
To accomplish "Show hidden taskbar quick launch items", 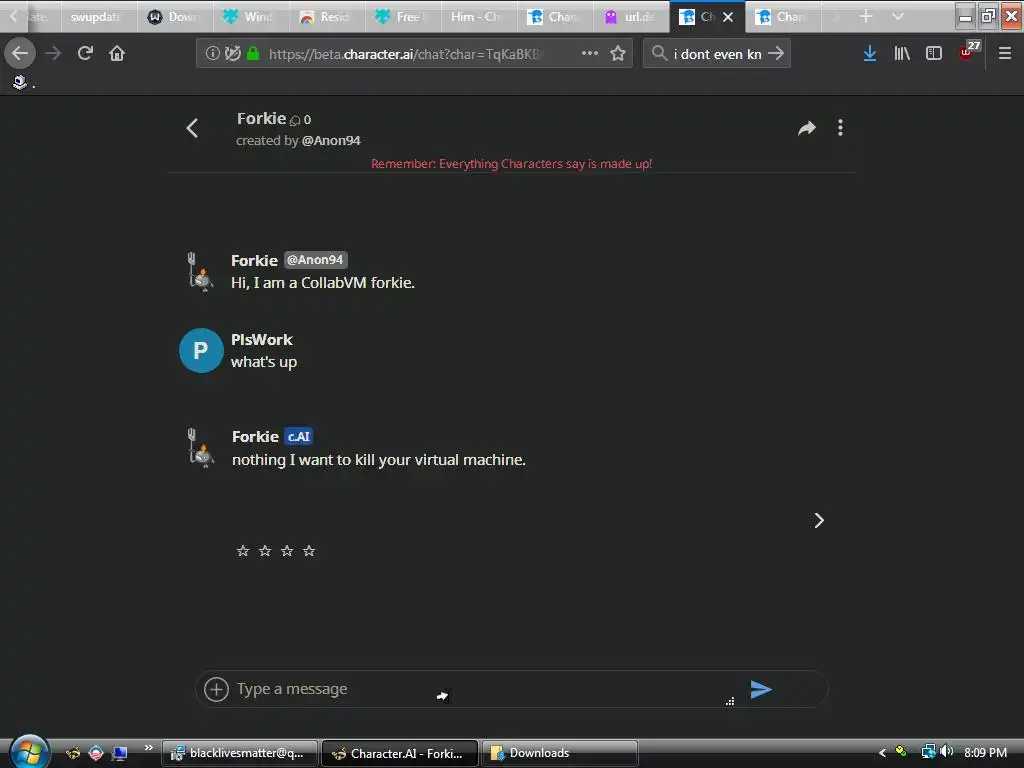I will click(x=149, y=747).
